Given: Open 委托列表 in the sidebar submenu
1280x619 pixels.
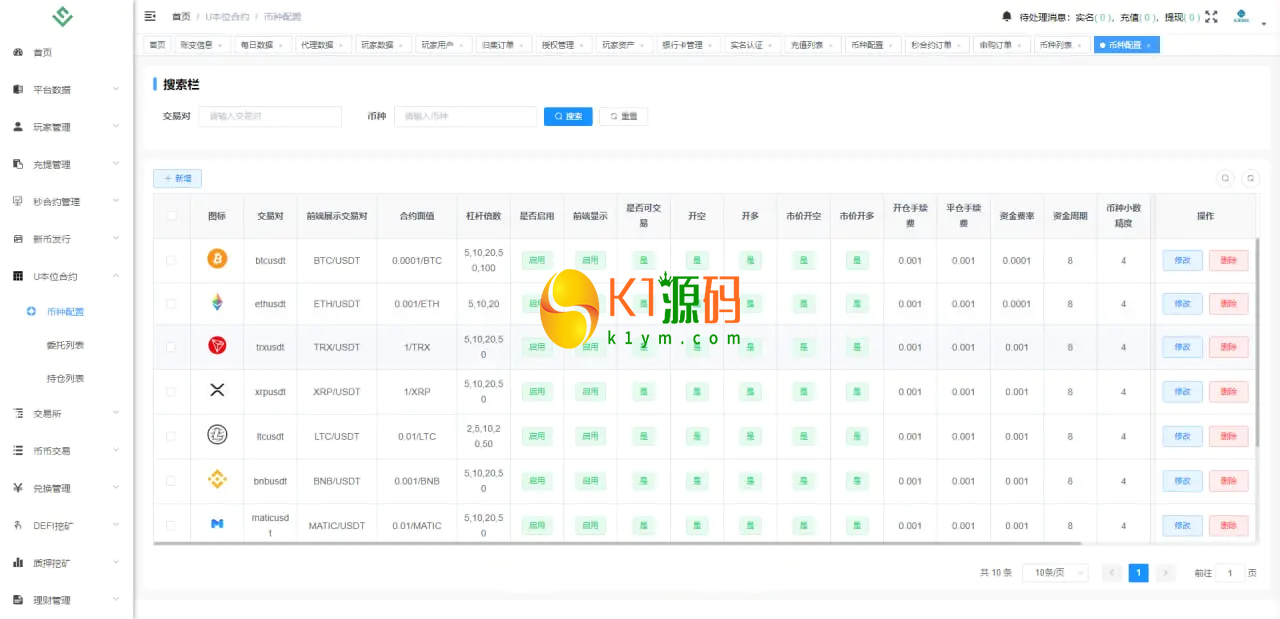Looking at the screenshot, I should click(x=65, y=345).
